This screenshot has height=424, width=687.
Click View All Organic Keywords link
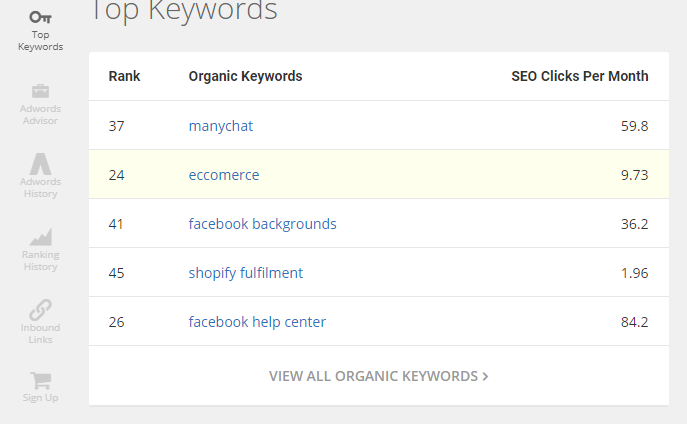(379, 376)
